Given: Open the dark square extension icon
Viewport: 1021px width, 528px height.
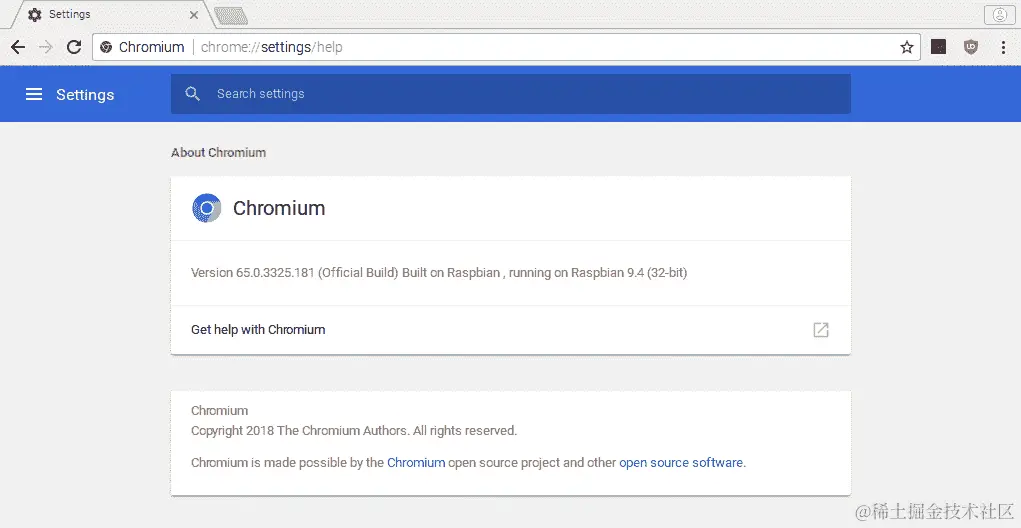Looking at the screenshot, I should click(x=938, y=46).
